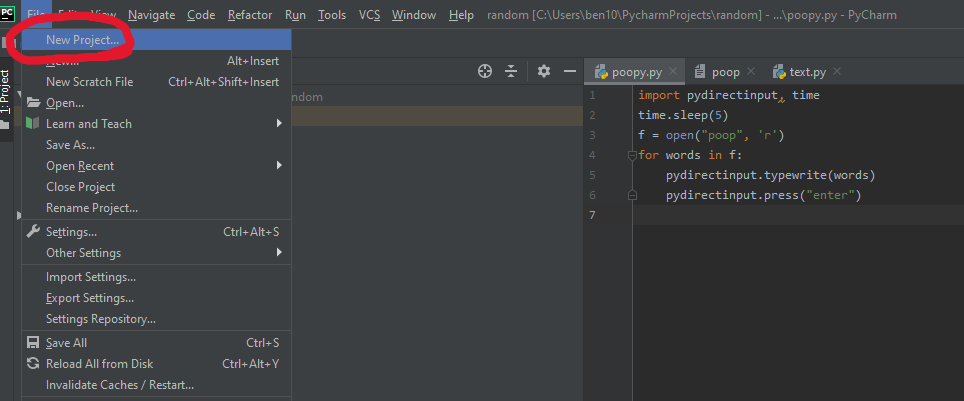Image resolution: width=964 pixels, height=401 pixels.
Task: Choose Invalidate Caches / Restart...
Action: (157, 385)
